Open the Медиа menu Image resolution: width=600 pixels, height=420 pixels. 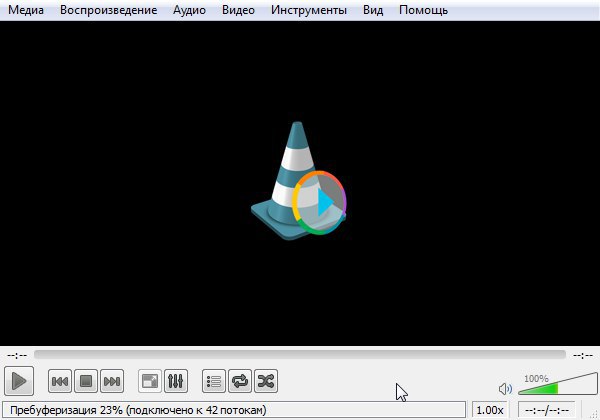[26, 10]
